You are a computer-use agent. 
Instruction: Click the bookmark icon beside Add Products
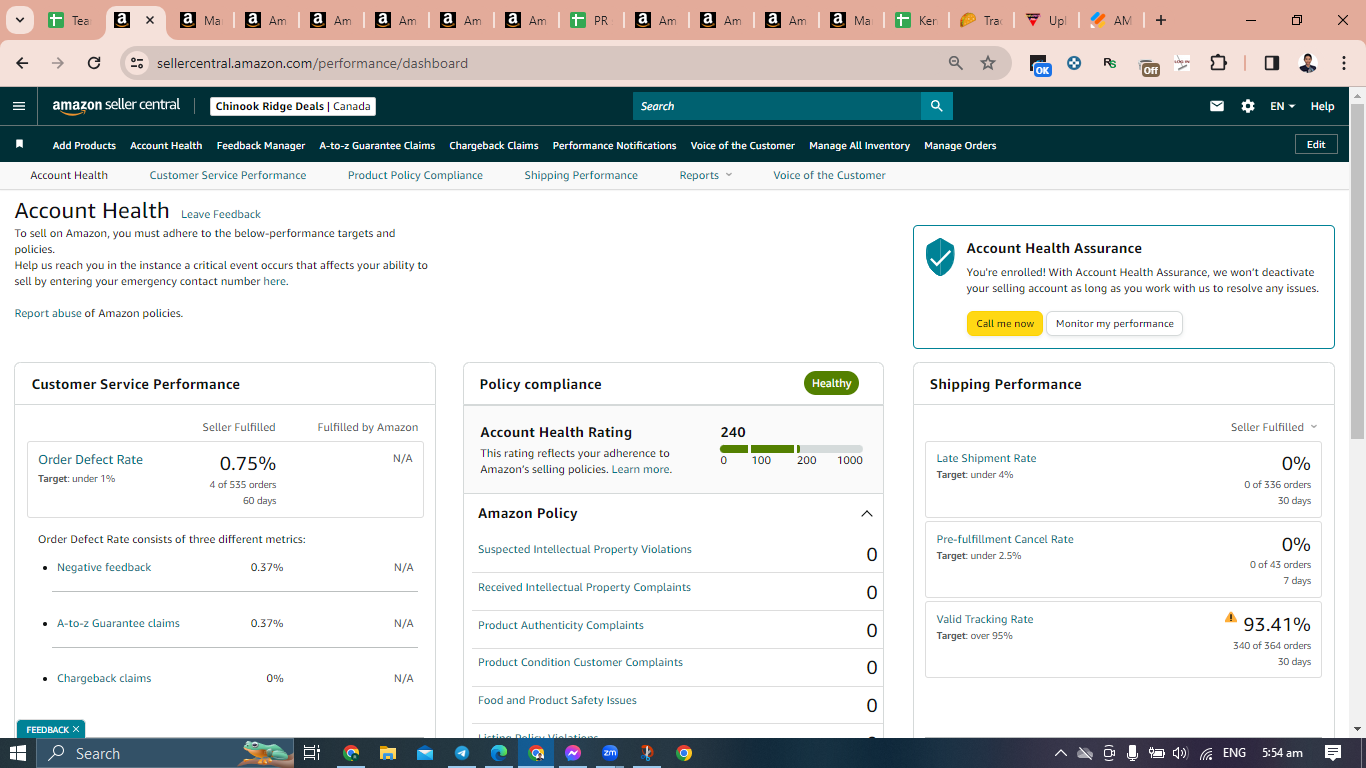[x=19, y=145]
